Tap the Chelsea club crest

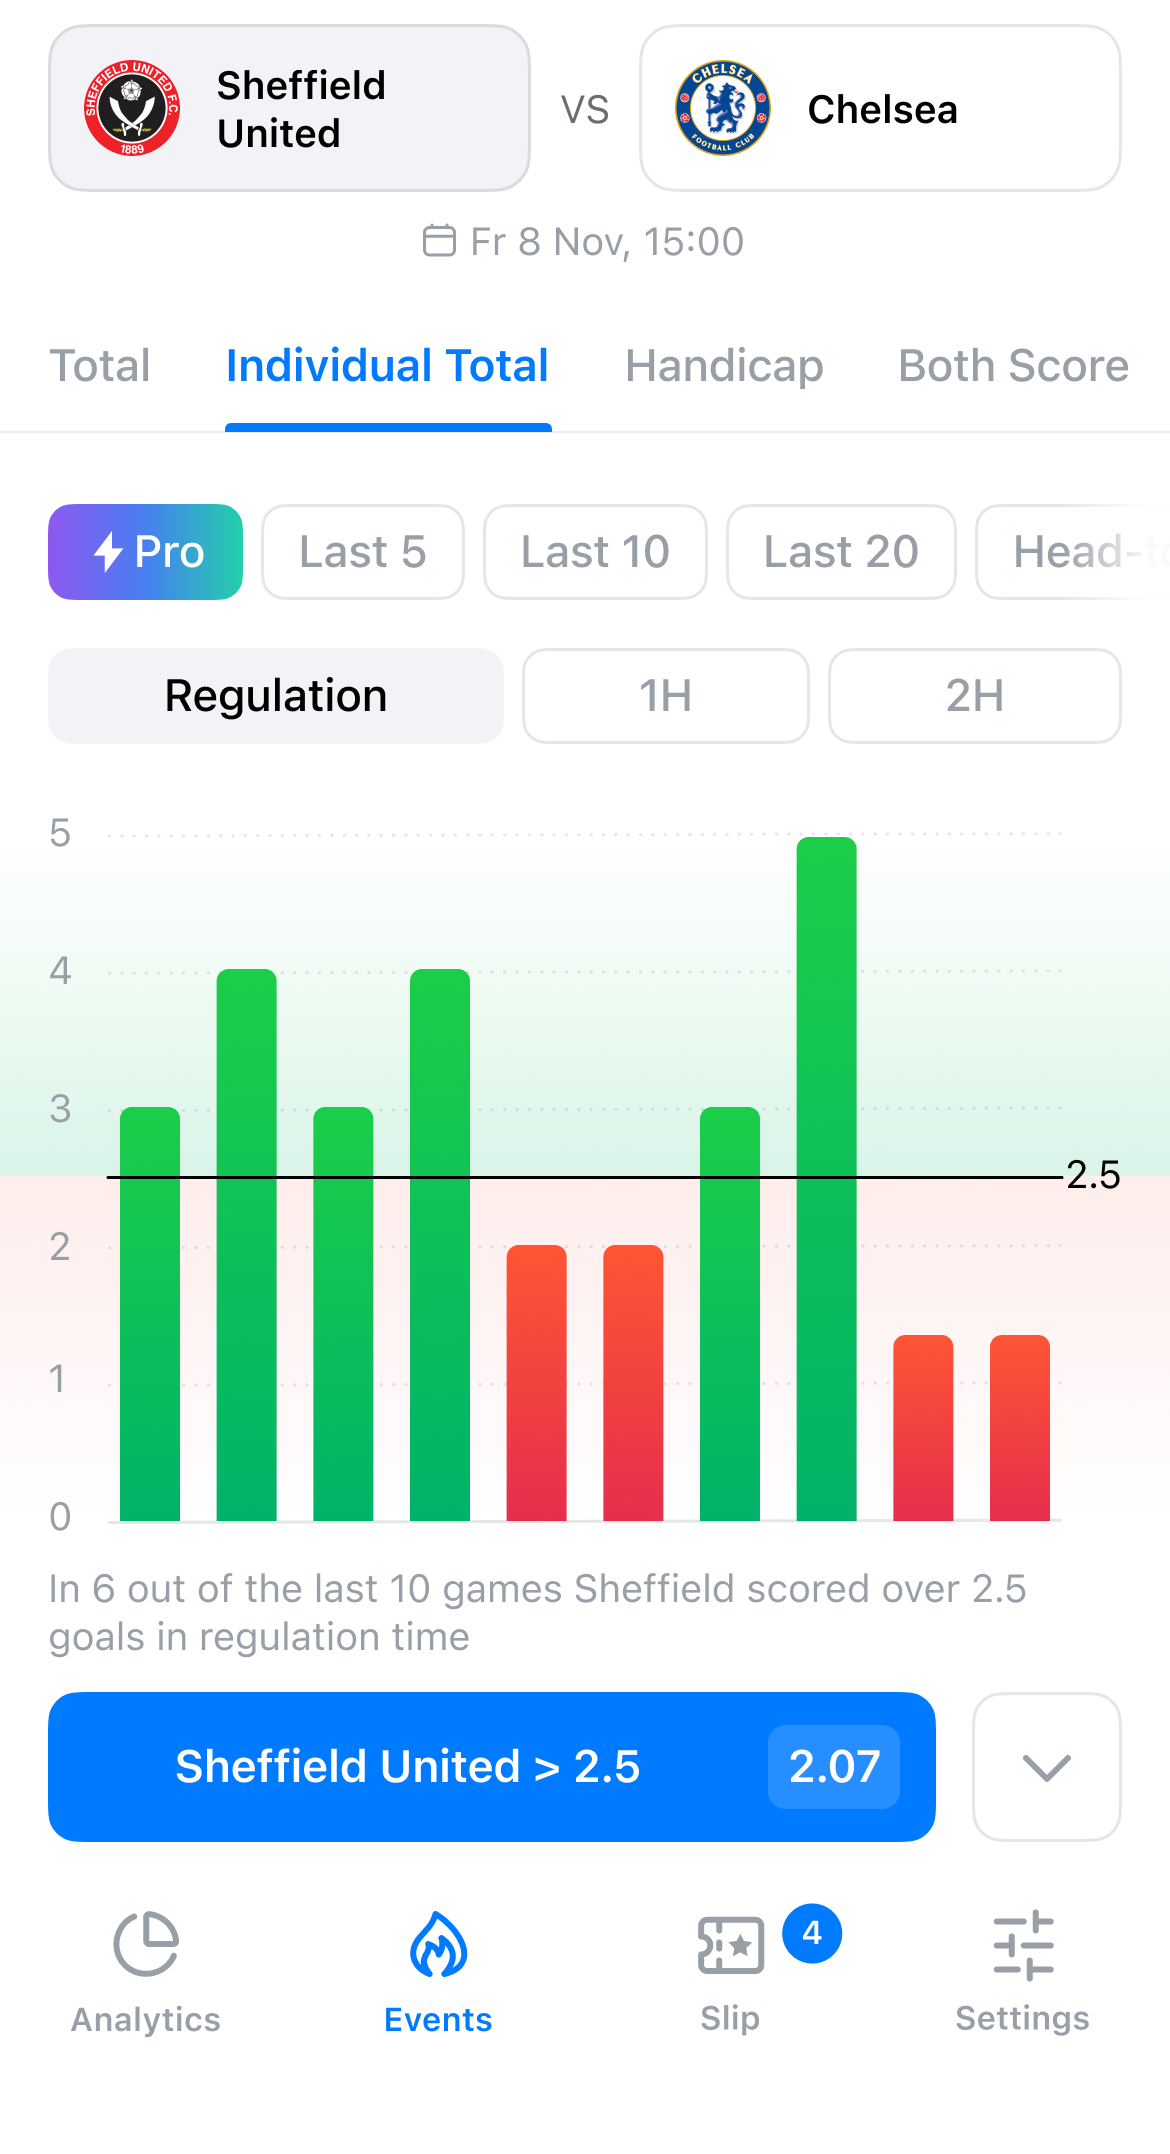723,108
